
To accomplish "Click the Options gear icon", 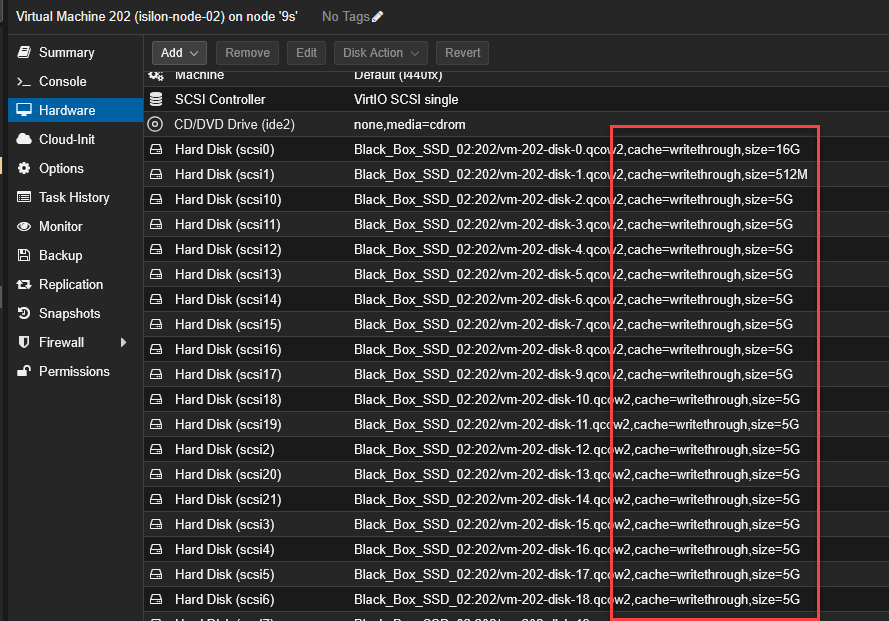I will click(x=24, y=169).
